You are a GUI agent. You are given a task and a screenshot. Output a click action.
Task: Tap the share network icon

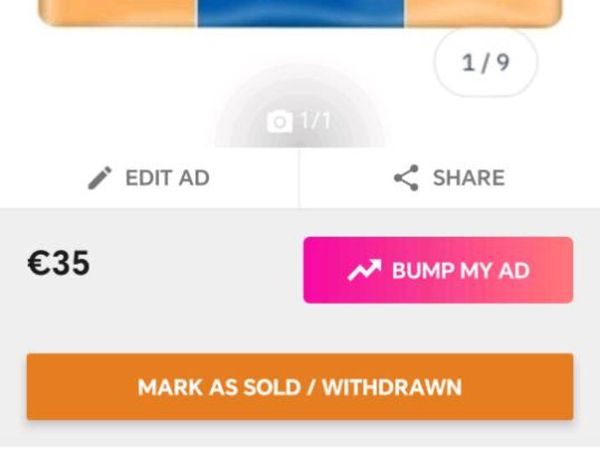point(406,178)
